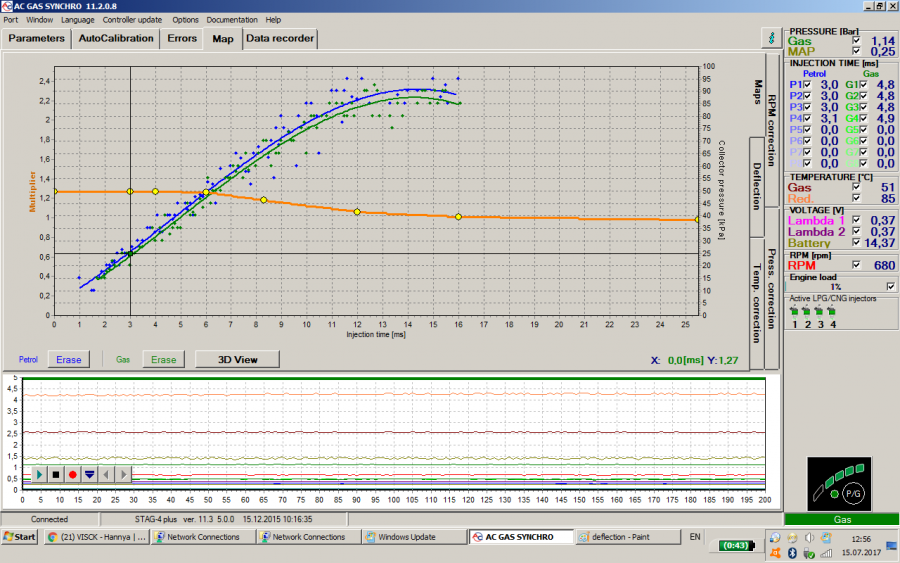Toggle the Gas pressure checkbox

pos(855,41)
